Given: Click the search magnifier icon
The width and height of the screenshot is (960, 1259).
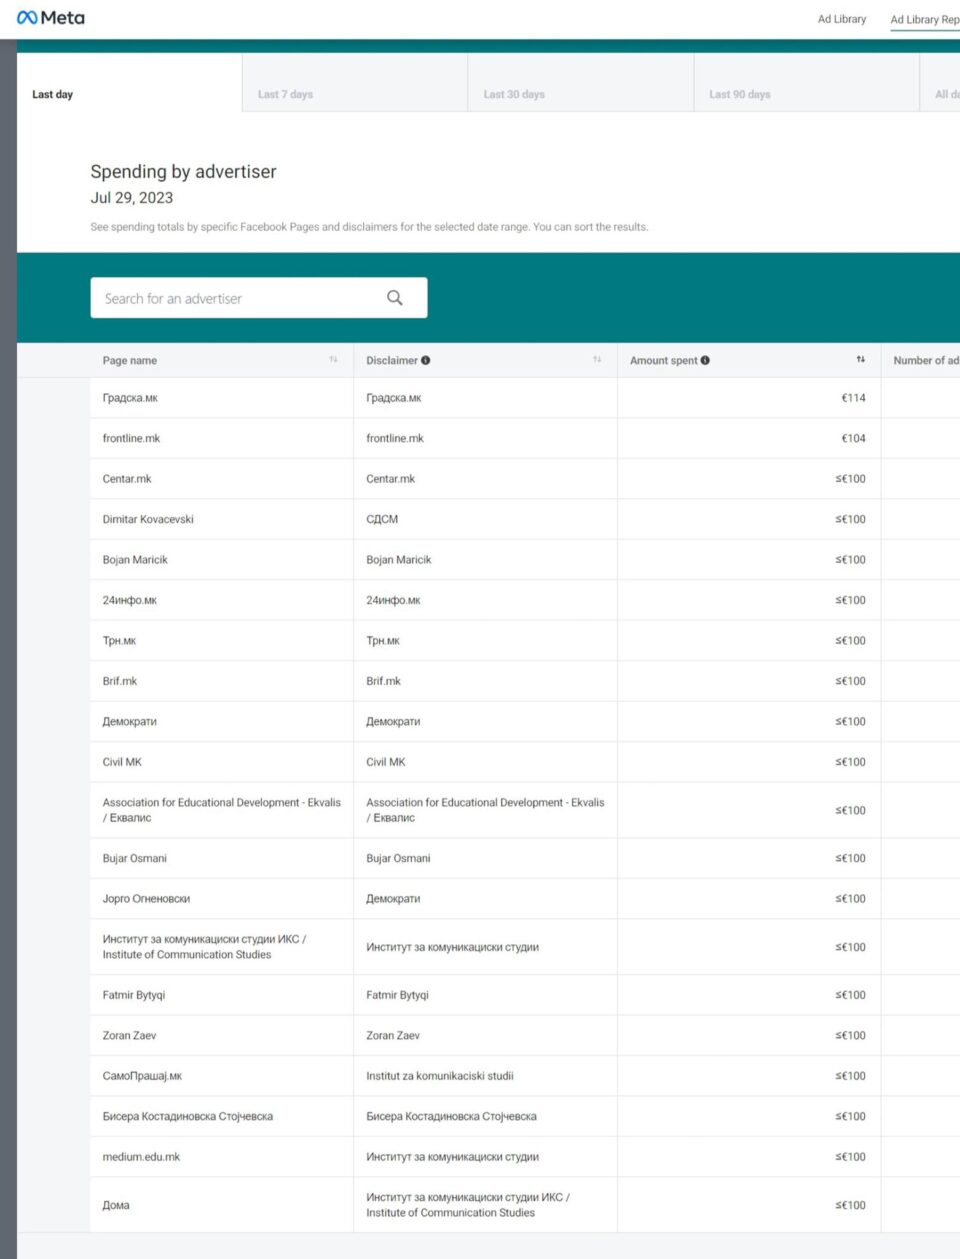Looking at the screenshot, I should (x=395, y=298).
